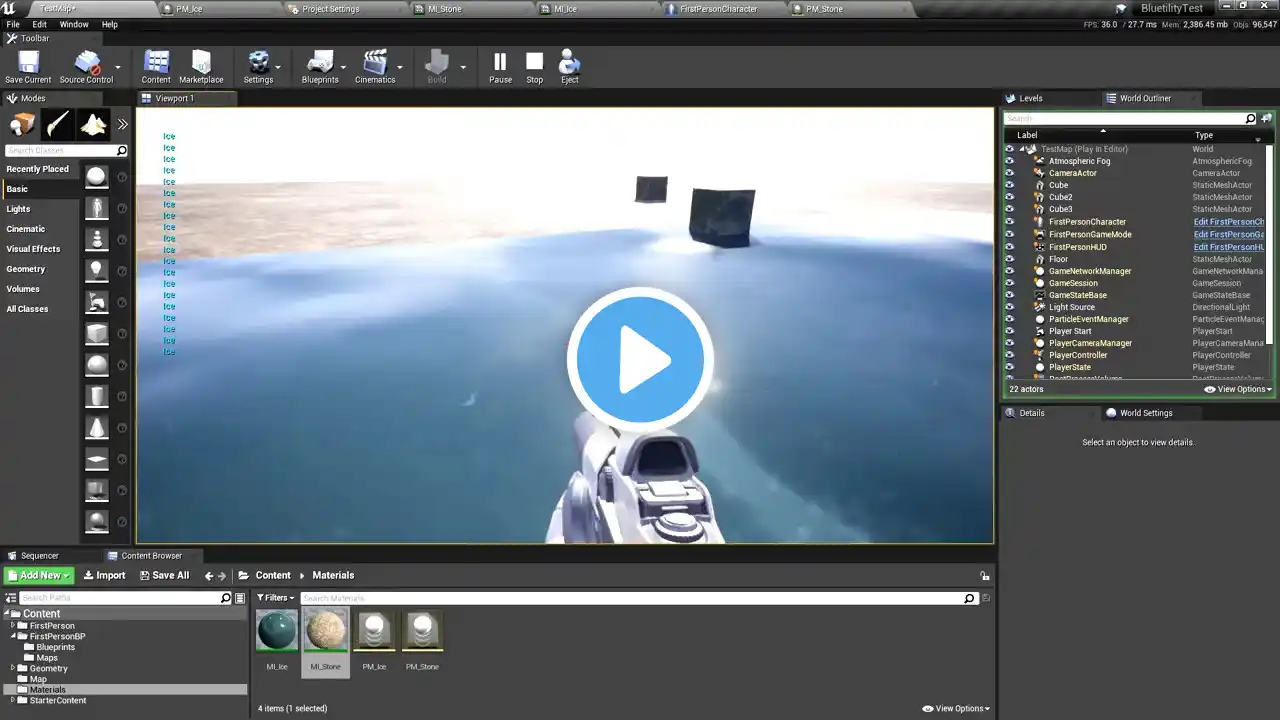
Task: Toggle visibility of the Floor actor
Action: 1009,259
